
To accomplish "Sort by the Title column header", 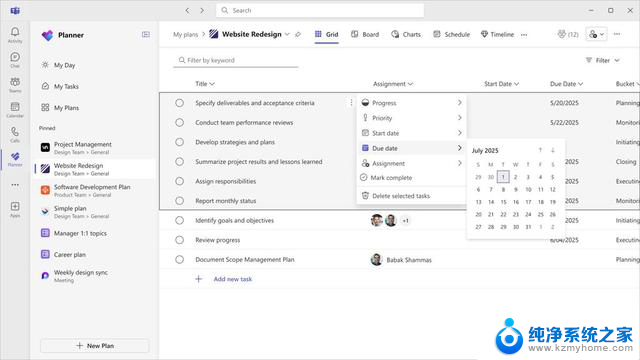I will [205, 84].
